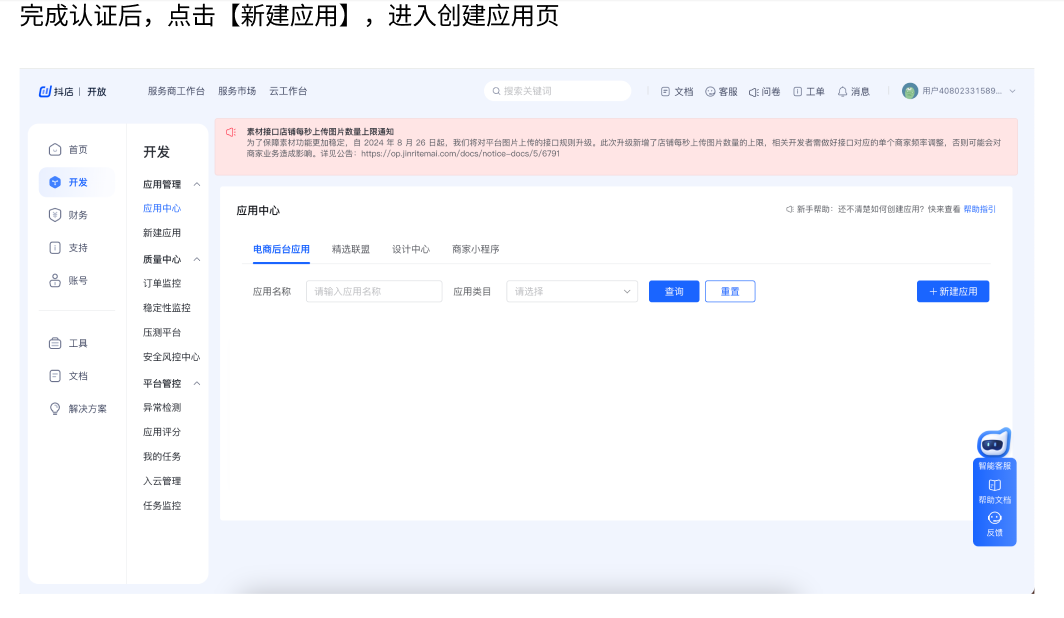Switch to 商家小程序 tab
Image resolution: width=1064 pixels, height=618 pixels.
pyautogui.click(x=476, y=249)
